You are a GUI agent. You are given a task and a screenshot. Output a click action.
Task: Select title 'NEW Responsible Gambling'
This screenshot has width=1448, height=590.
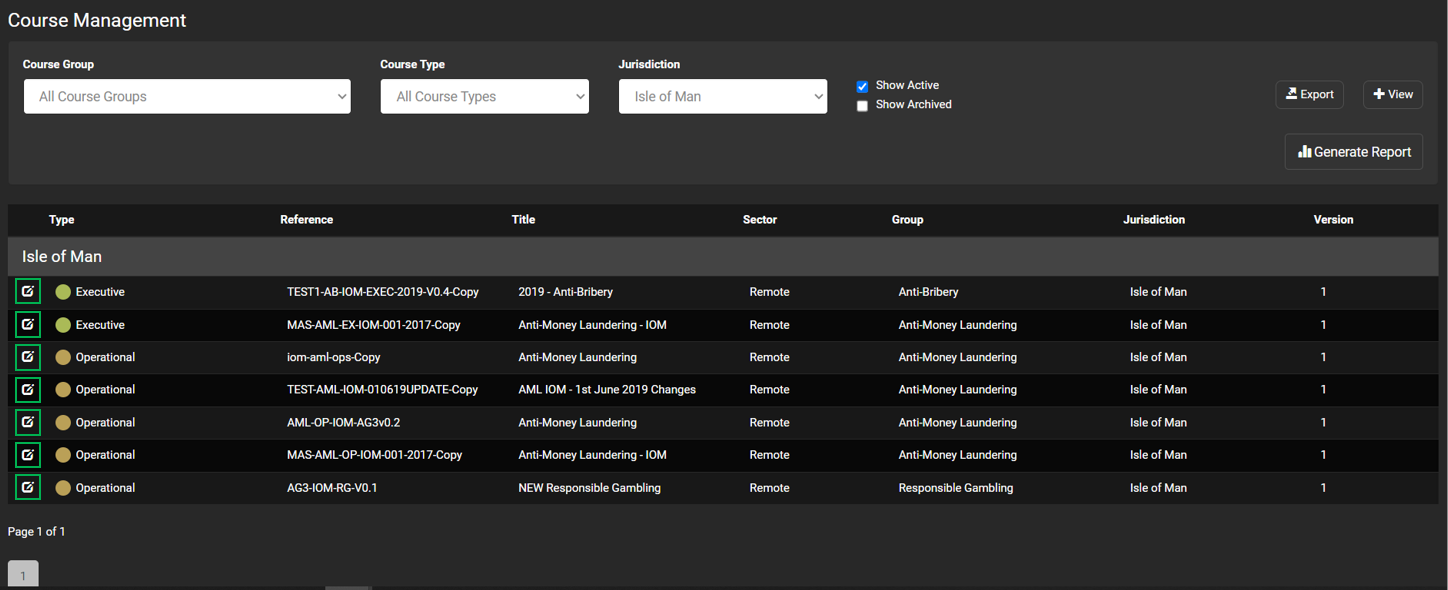coord(589,488)
